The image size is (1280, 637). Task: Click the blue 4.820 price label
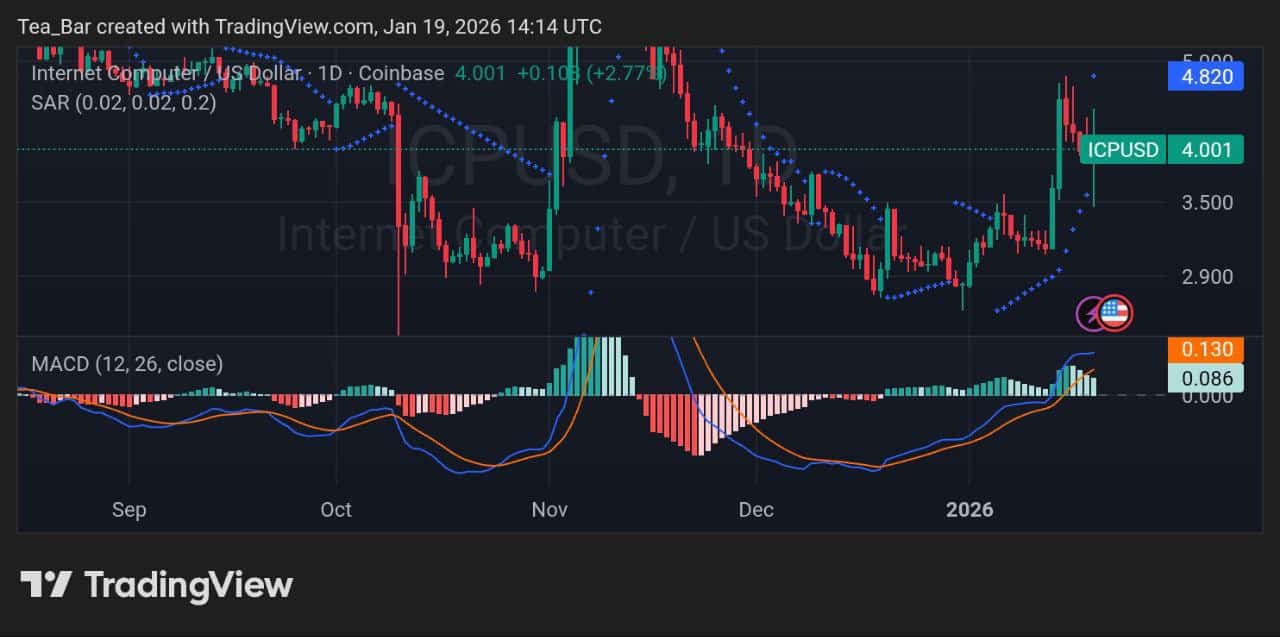coord(1204,75)
